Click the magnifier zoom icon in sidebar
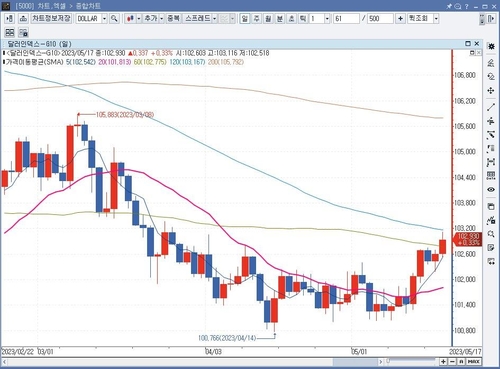Image resolution: width=500 pixels, height=369 pixels. (x=491, y=234)
